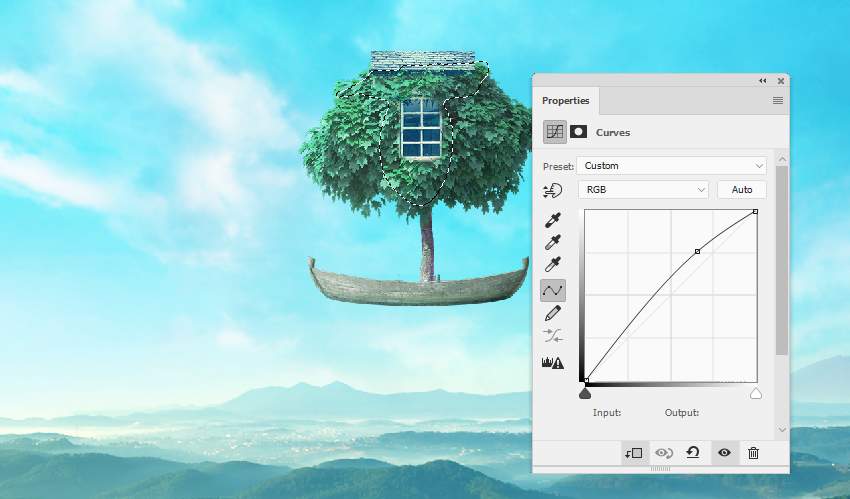Reset Curves to adjustment defaults
Screen dimensions: 850x499
click(693, 452)
